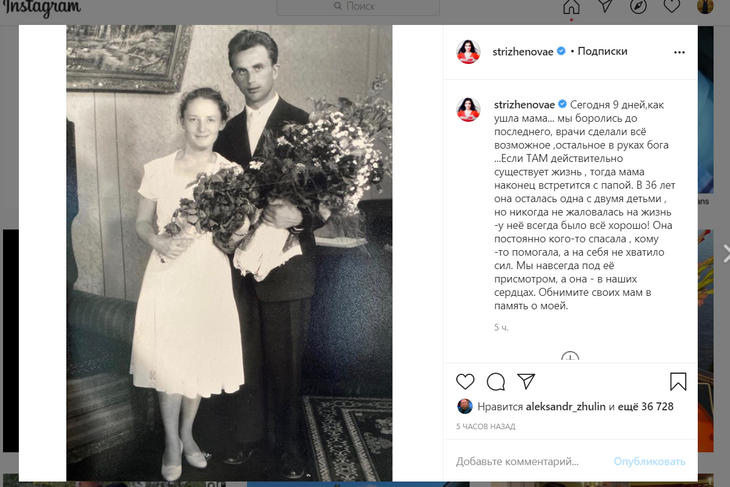This screenshot has width=730, height=487.
Task: View the list of 36 728 other likes
Action: (647, 407)
